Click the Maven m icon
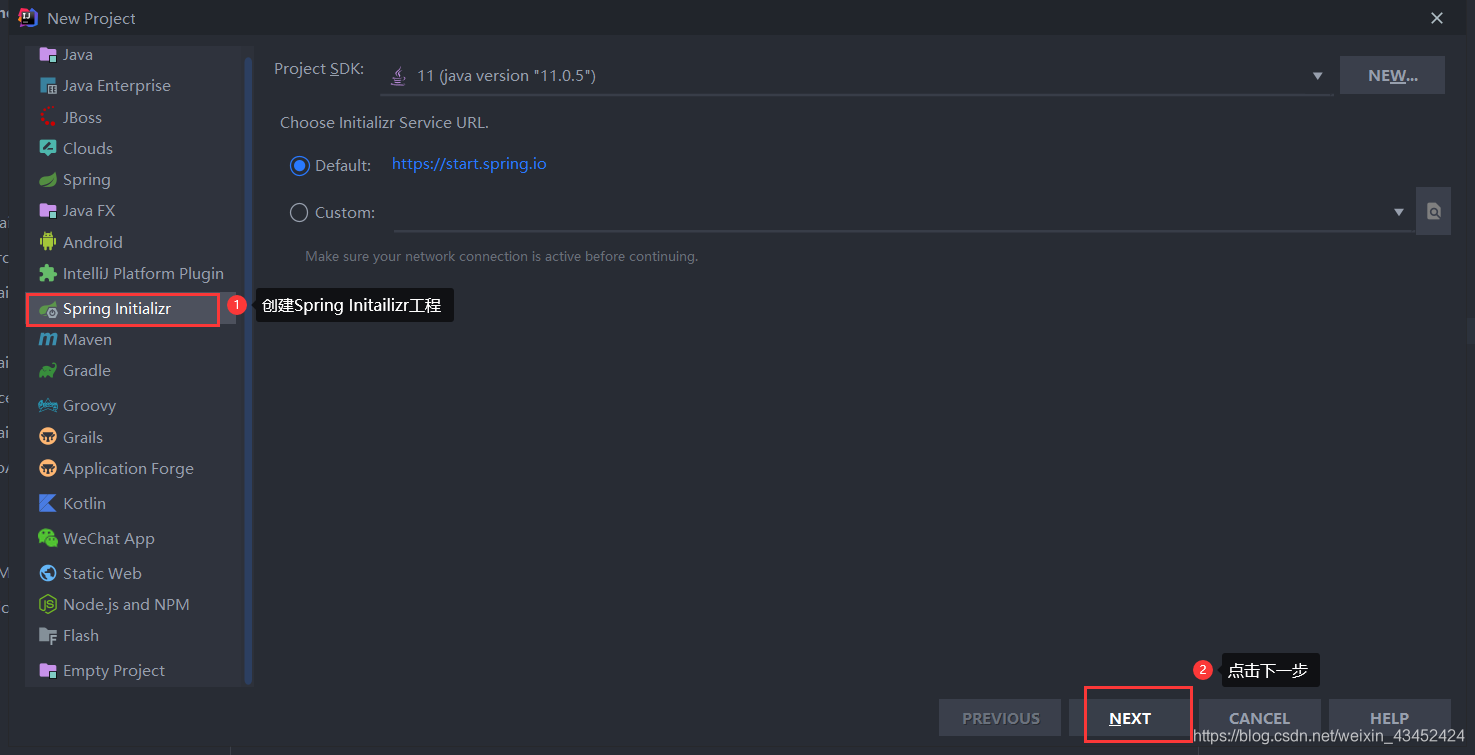The image size is (1475, 755). click(47, 340)
